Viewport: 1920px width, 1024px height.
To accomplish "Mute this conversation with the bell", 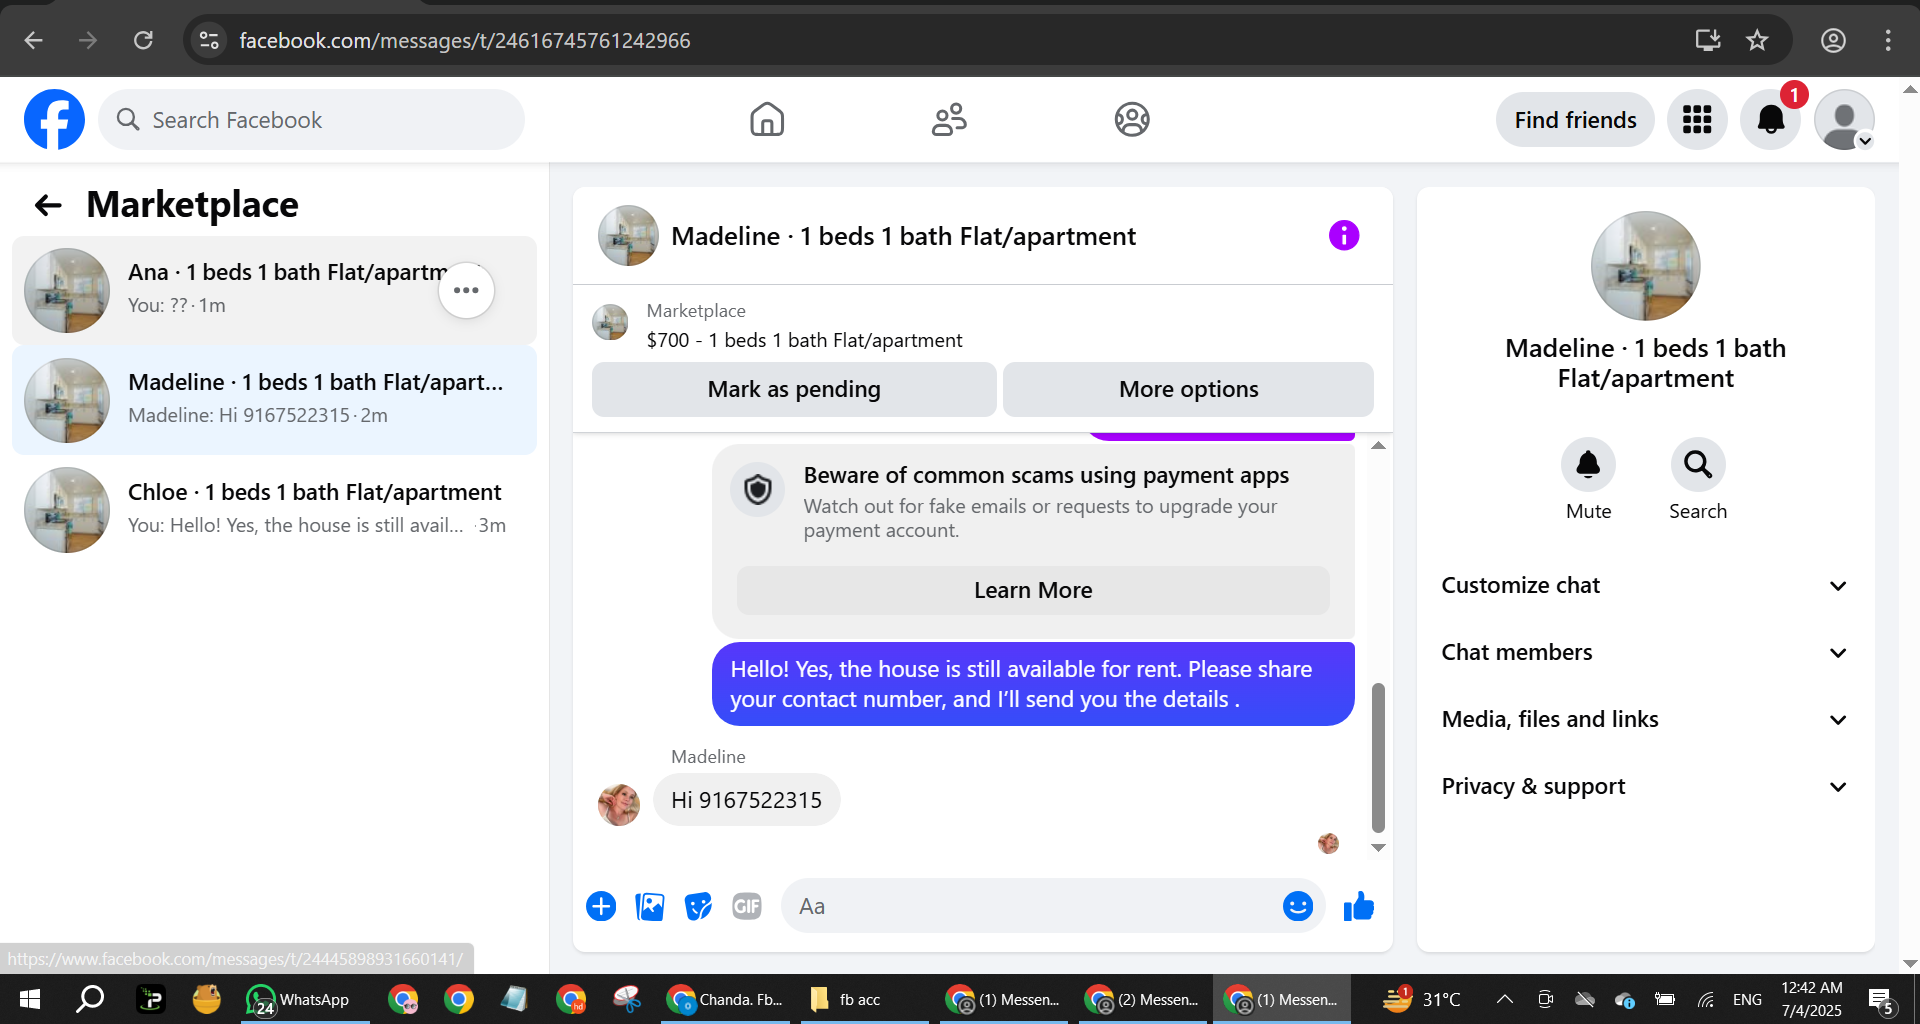I will [1588, 464].
